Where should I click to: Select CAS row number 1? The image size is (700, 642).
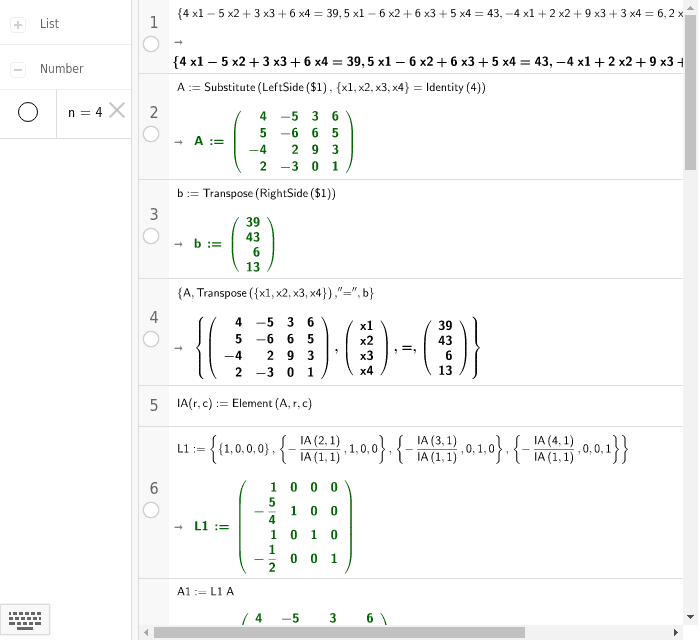pyautogui.click(x=154, y=22)
